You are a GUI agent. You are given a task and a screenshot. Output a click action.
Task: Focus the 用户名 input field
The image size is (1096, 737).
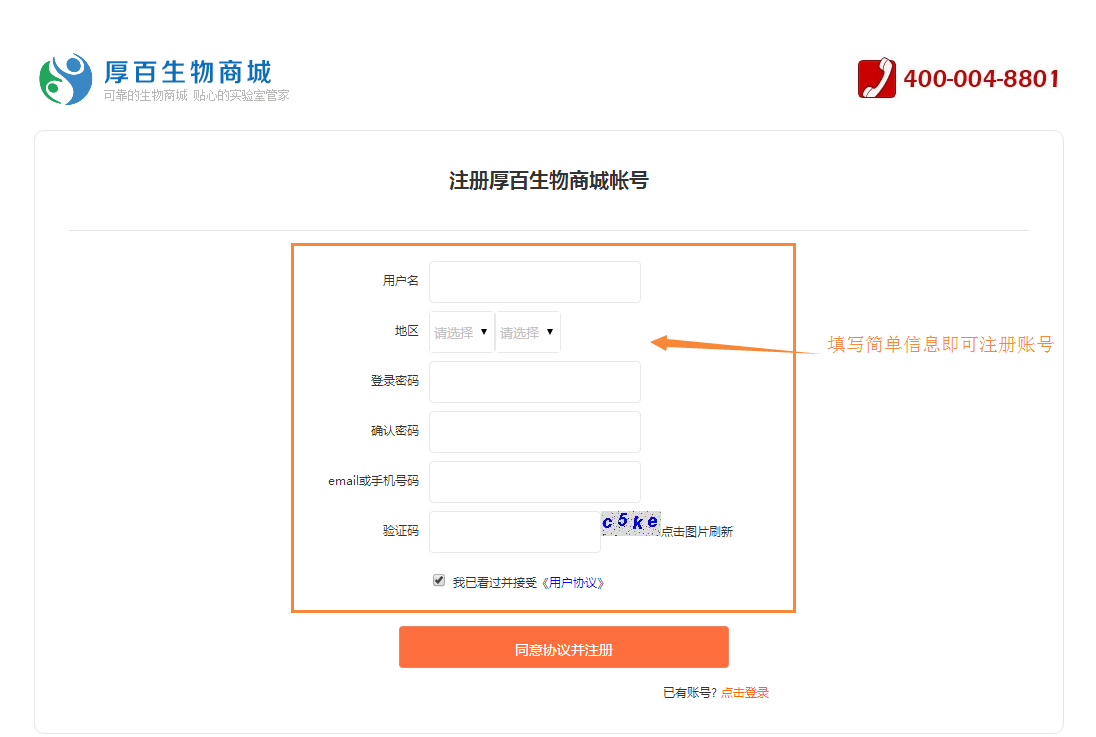(535, 282)
